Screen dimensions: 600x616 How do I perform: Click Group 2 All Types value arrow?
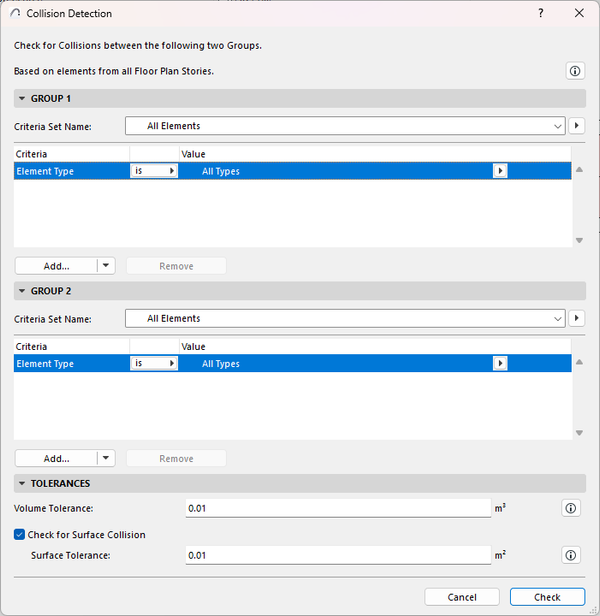501,364
